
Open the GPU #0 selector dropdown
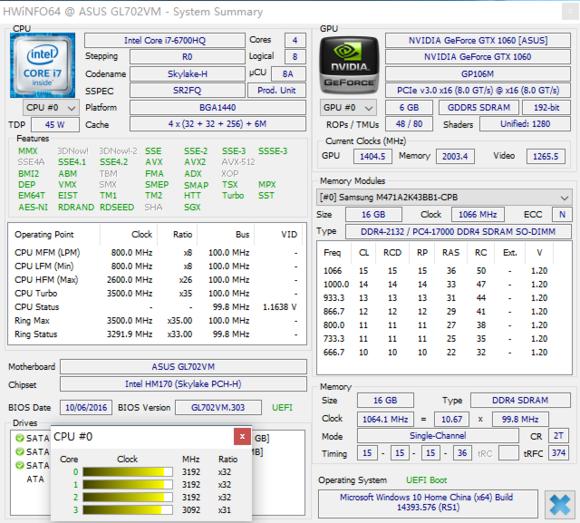(x=348, y=108)
